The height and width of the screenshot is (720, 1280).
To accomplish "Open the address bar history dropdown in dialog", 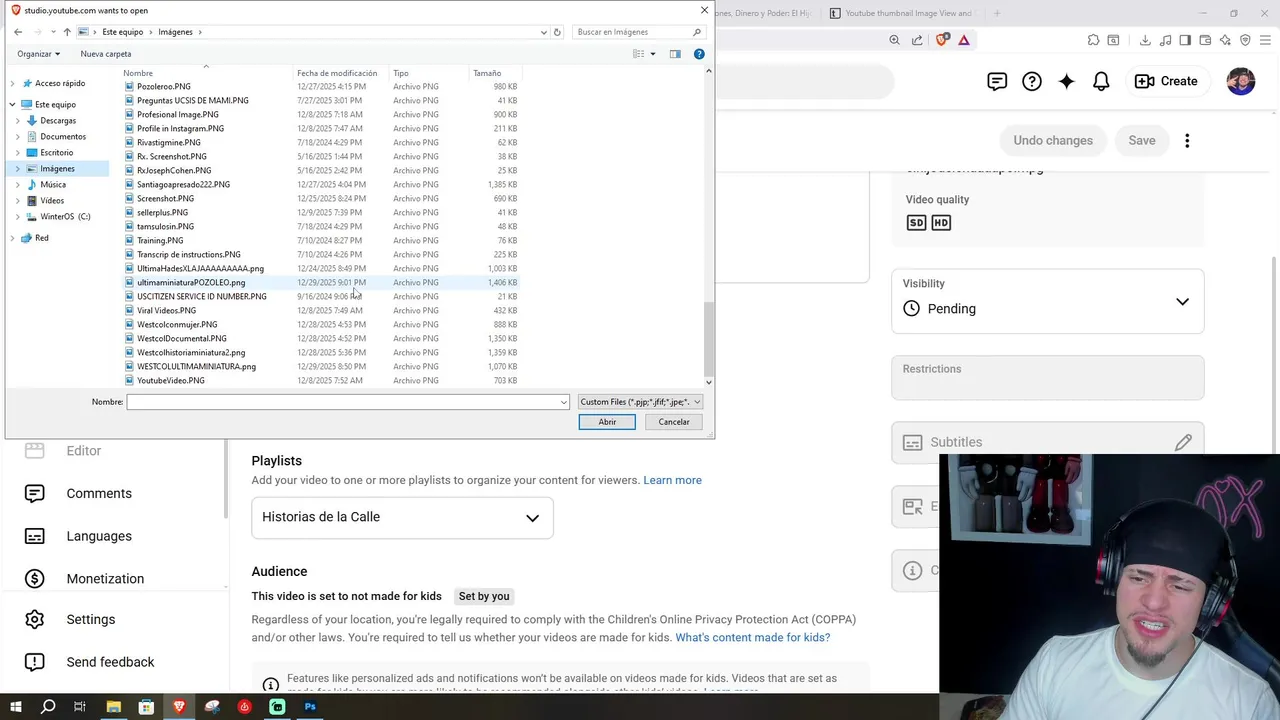I will (x=543, y=32).
